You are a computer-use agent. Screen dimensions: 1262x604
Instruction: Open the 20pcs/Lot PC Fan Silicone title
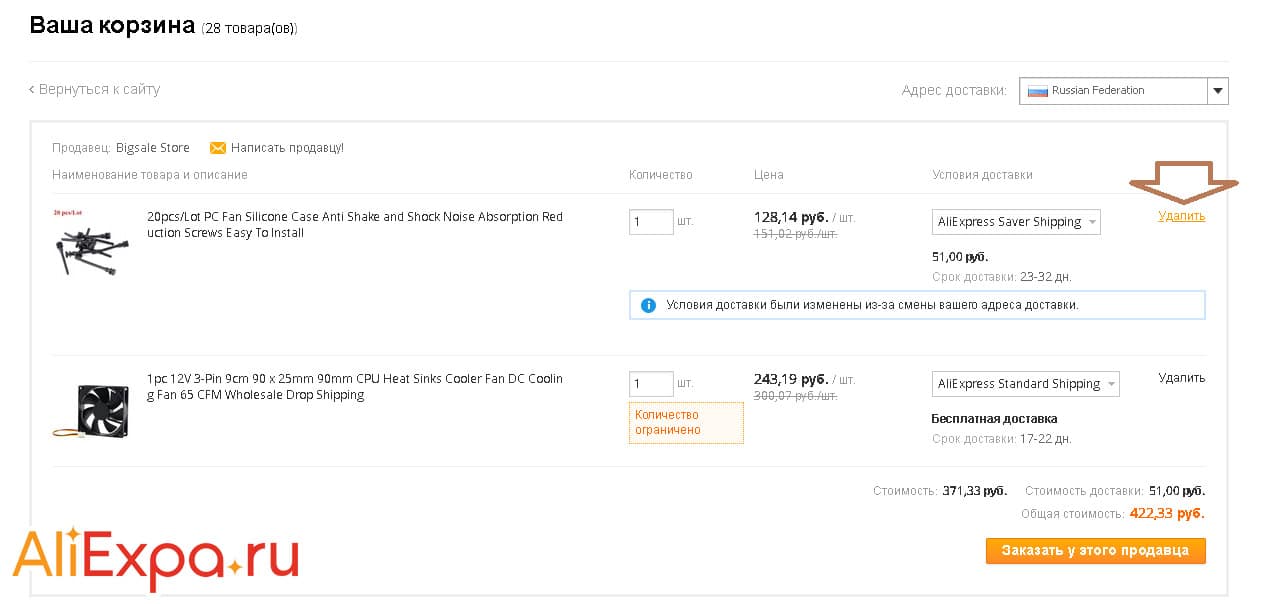click(x=355, y=225)
